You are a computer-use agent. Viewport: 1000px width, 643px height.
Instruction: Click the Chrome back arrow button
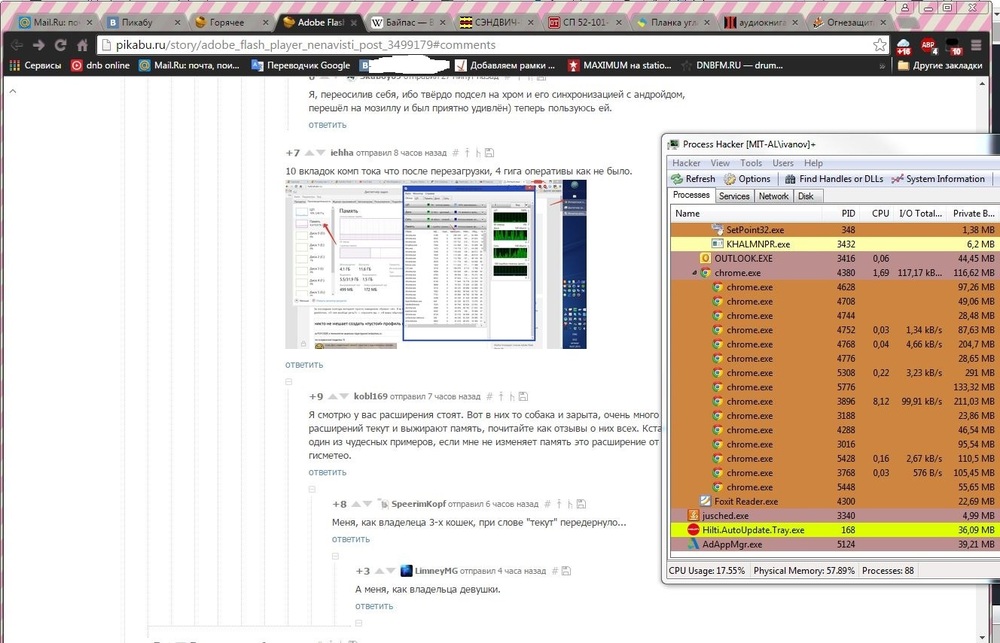tap(17, 45)
